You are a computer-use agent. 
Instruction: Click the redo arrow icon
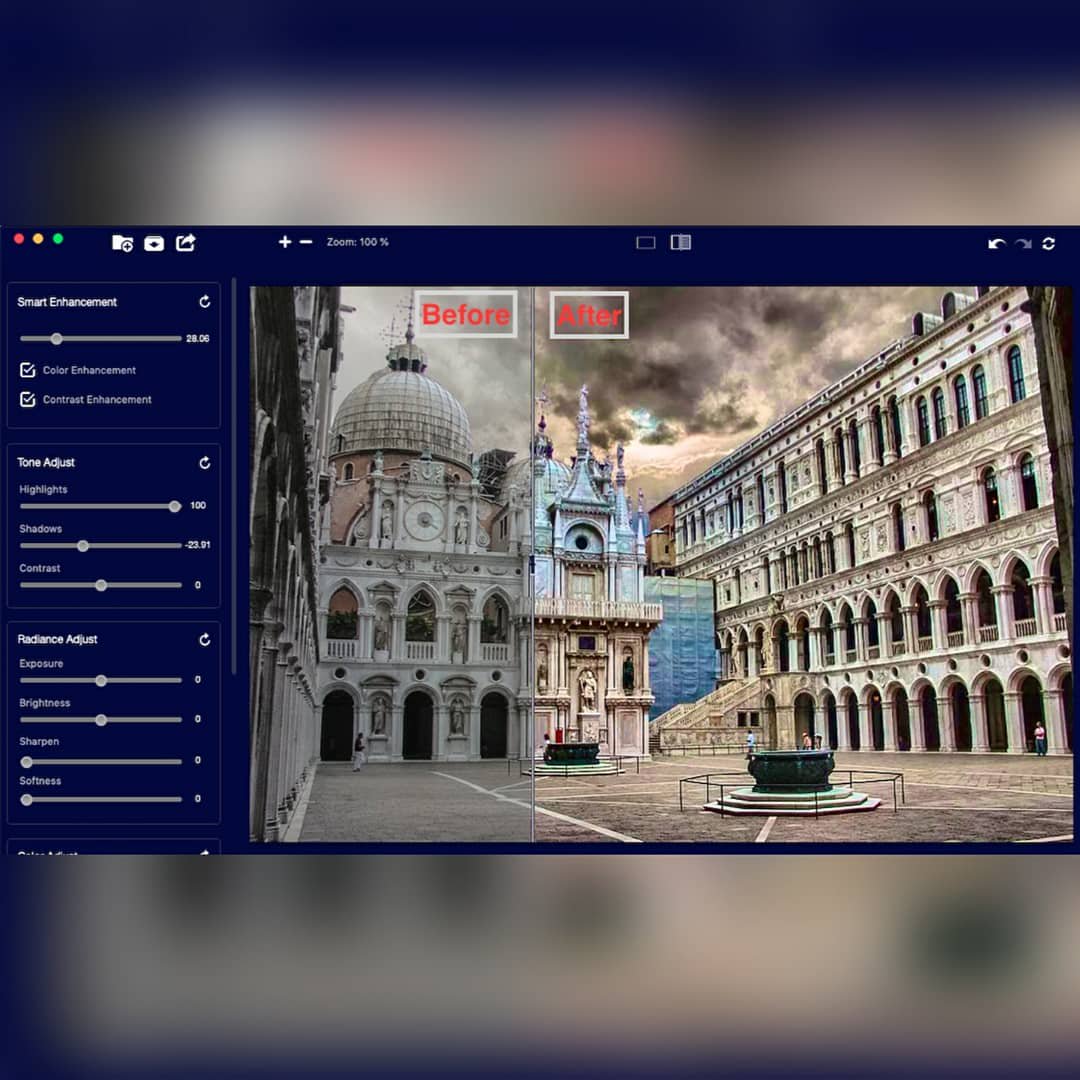tap(1024, 243)
